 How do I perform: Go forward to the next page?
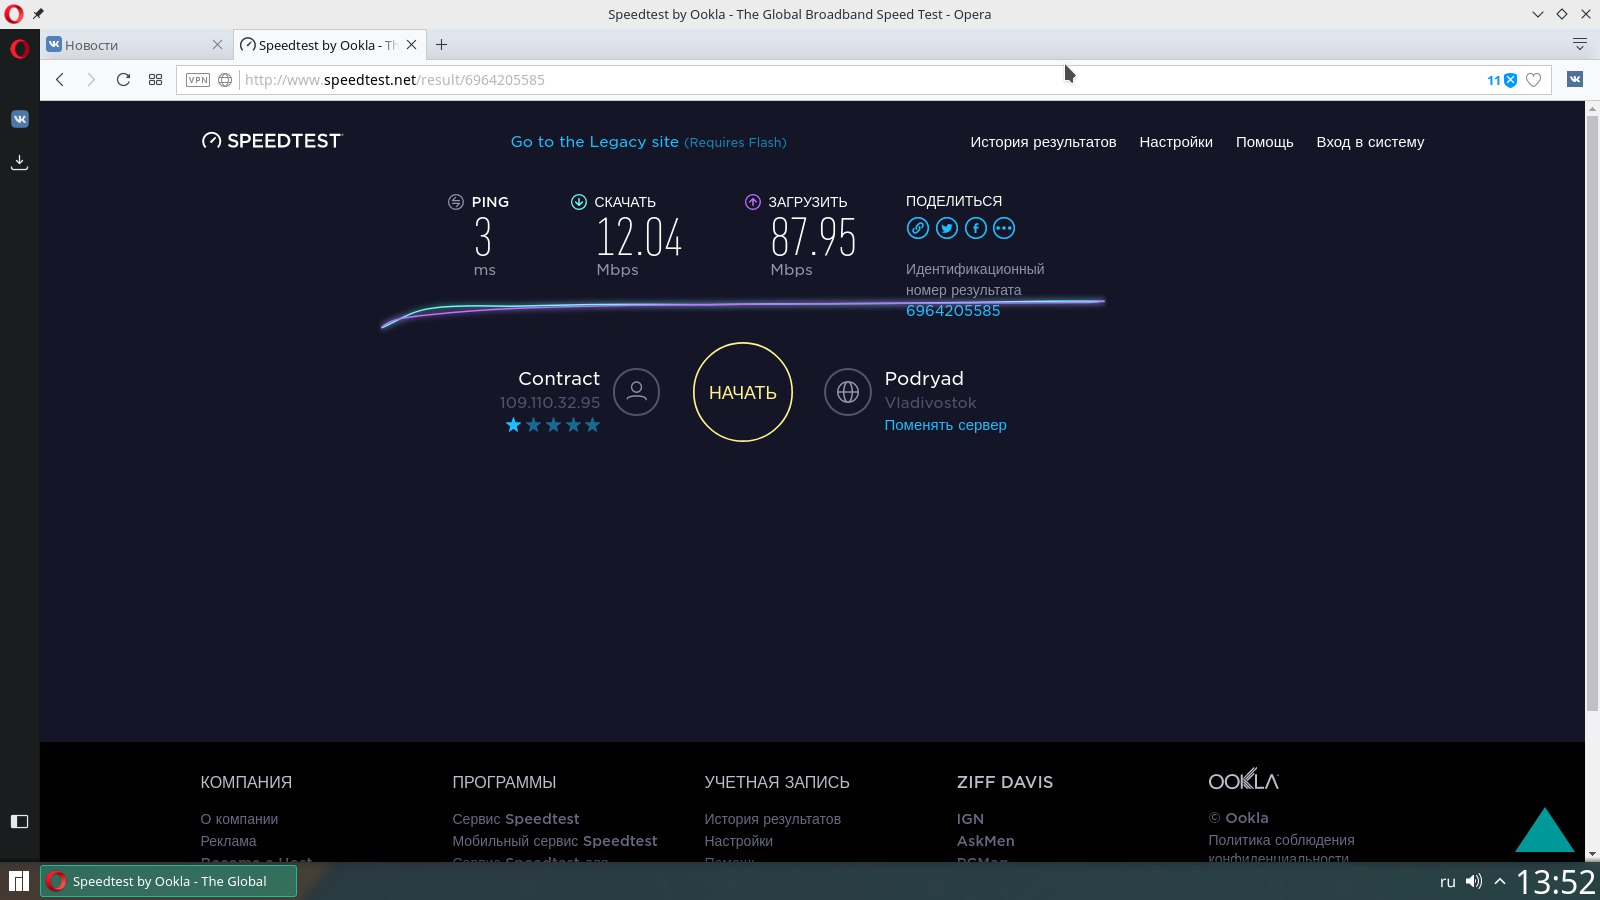91,80
